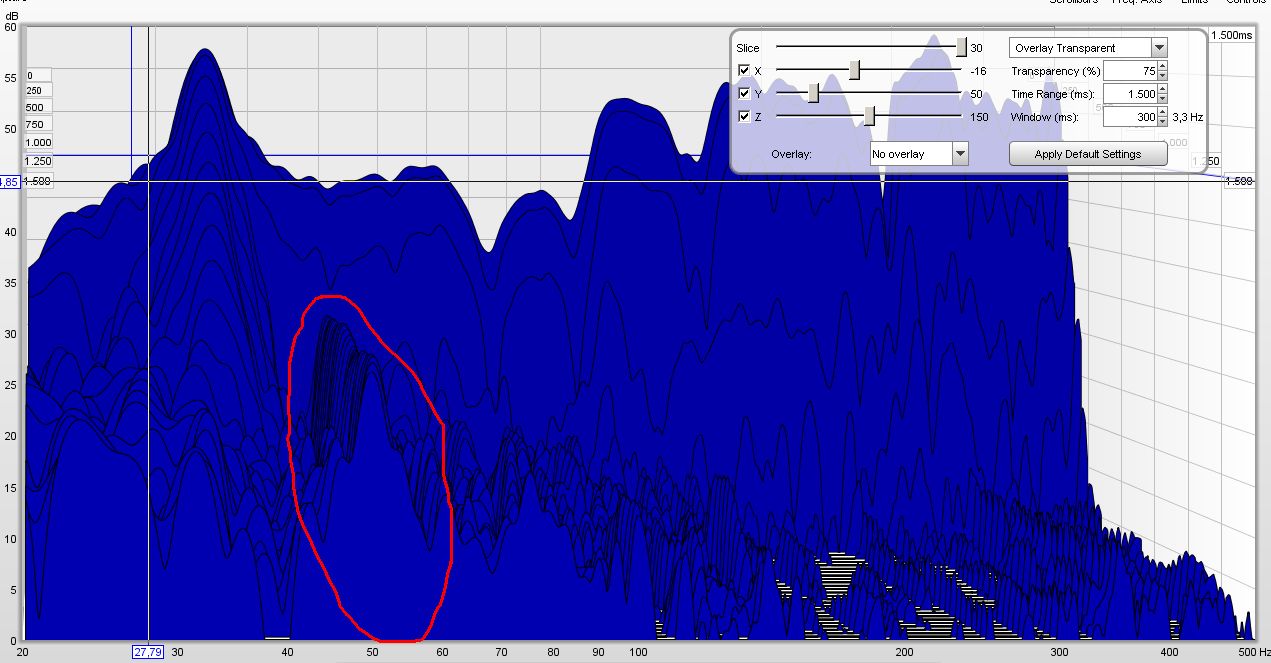Click the 3,3 Hz resolution readout
Viewport: 1271px width, 663px height.
point(1188,117)
